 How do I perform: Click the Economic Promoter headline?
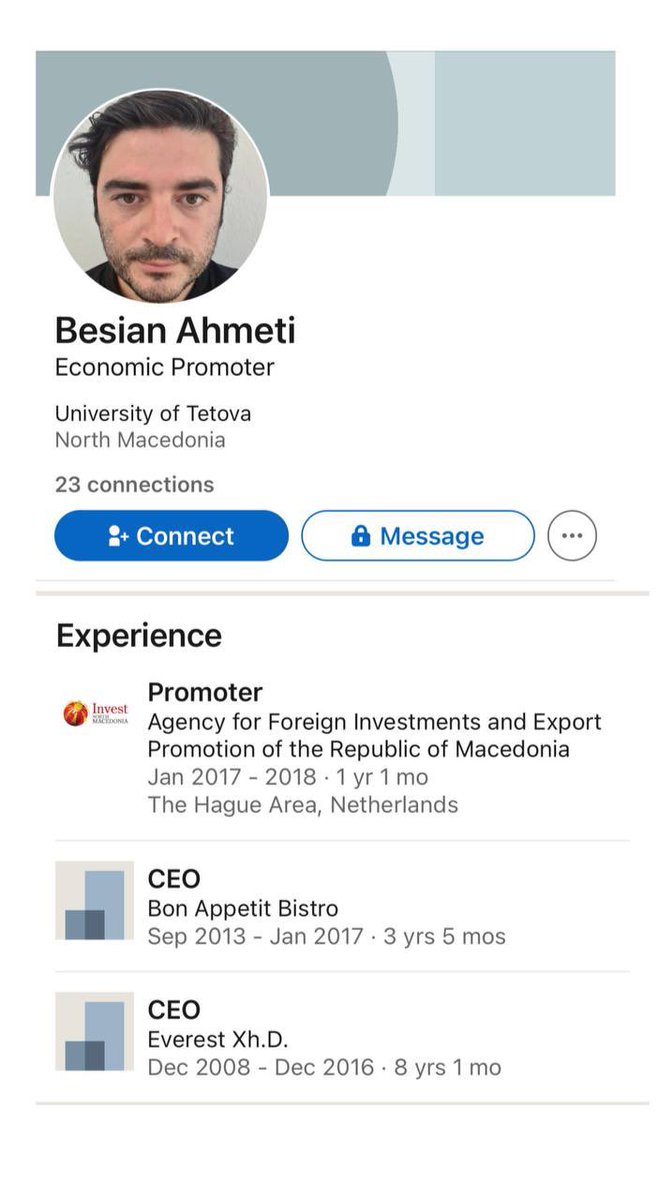(x=164, y=367)
